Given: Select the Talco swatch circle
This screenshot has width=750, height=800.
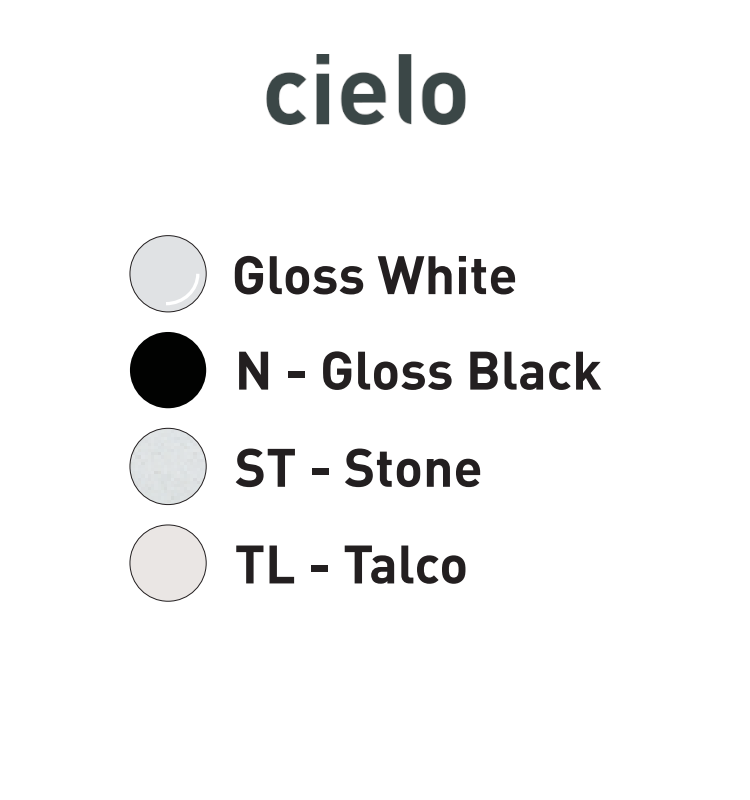Looking at the screenshot, I should point(168,563).
